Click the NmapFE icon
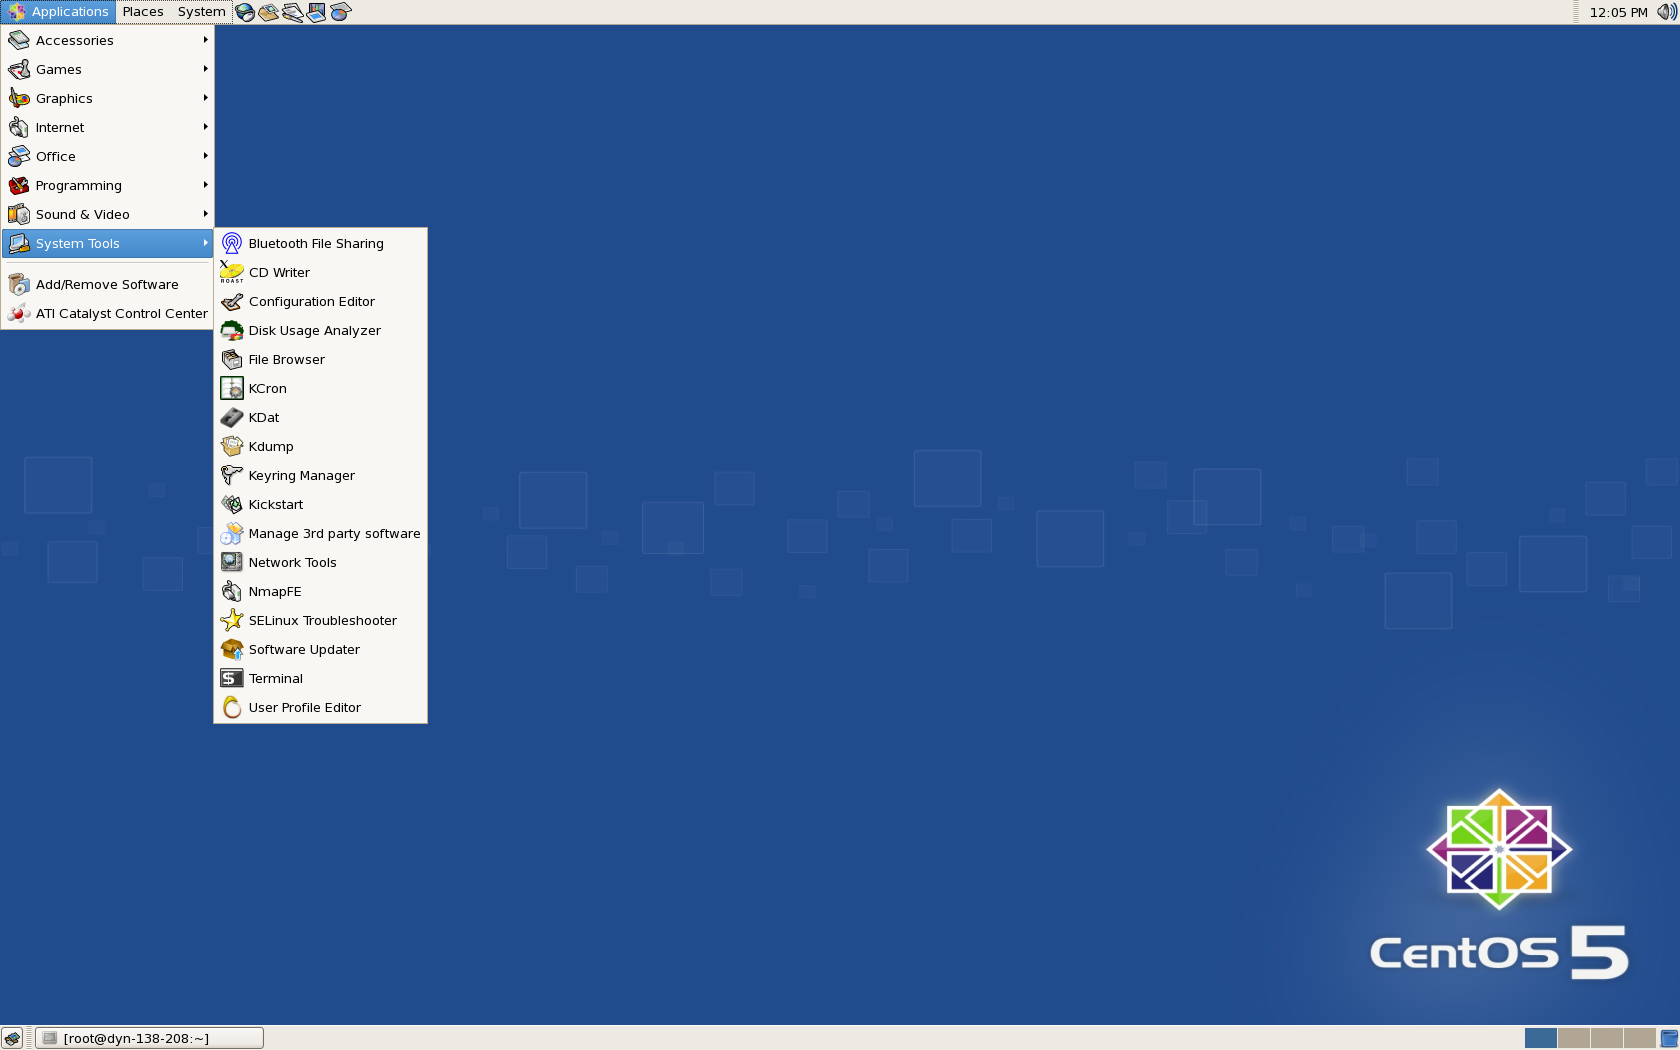The image size is (1680, 1050). (x=232, y=591)
